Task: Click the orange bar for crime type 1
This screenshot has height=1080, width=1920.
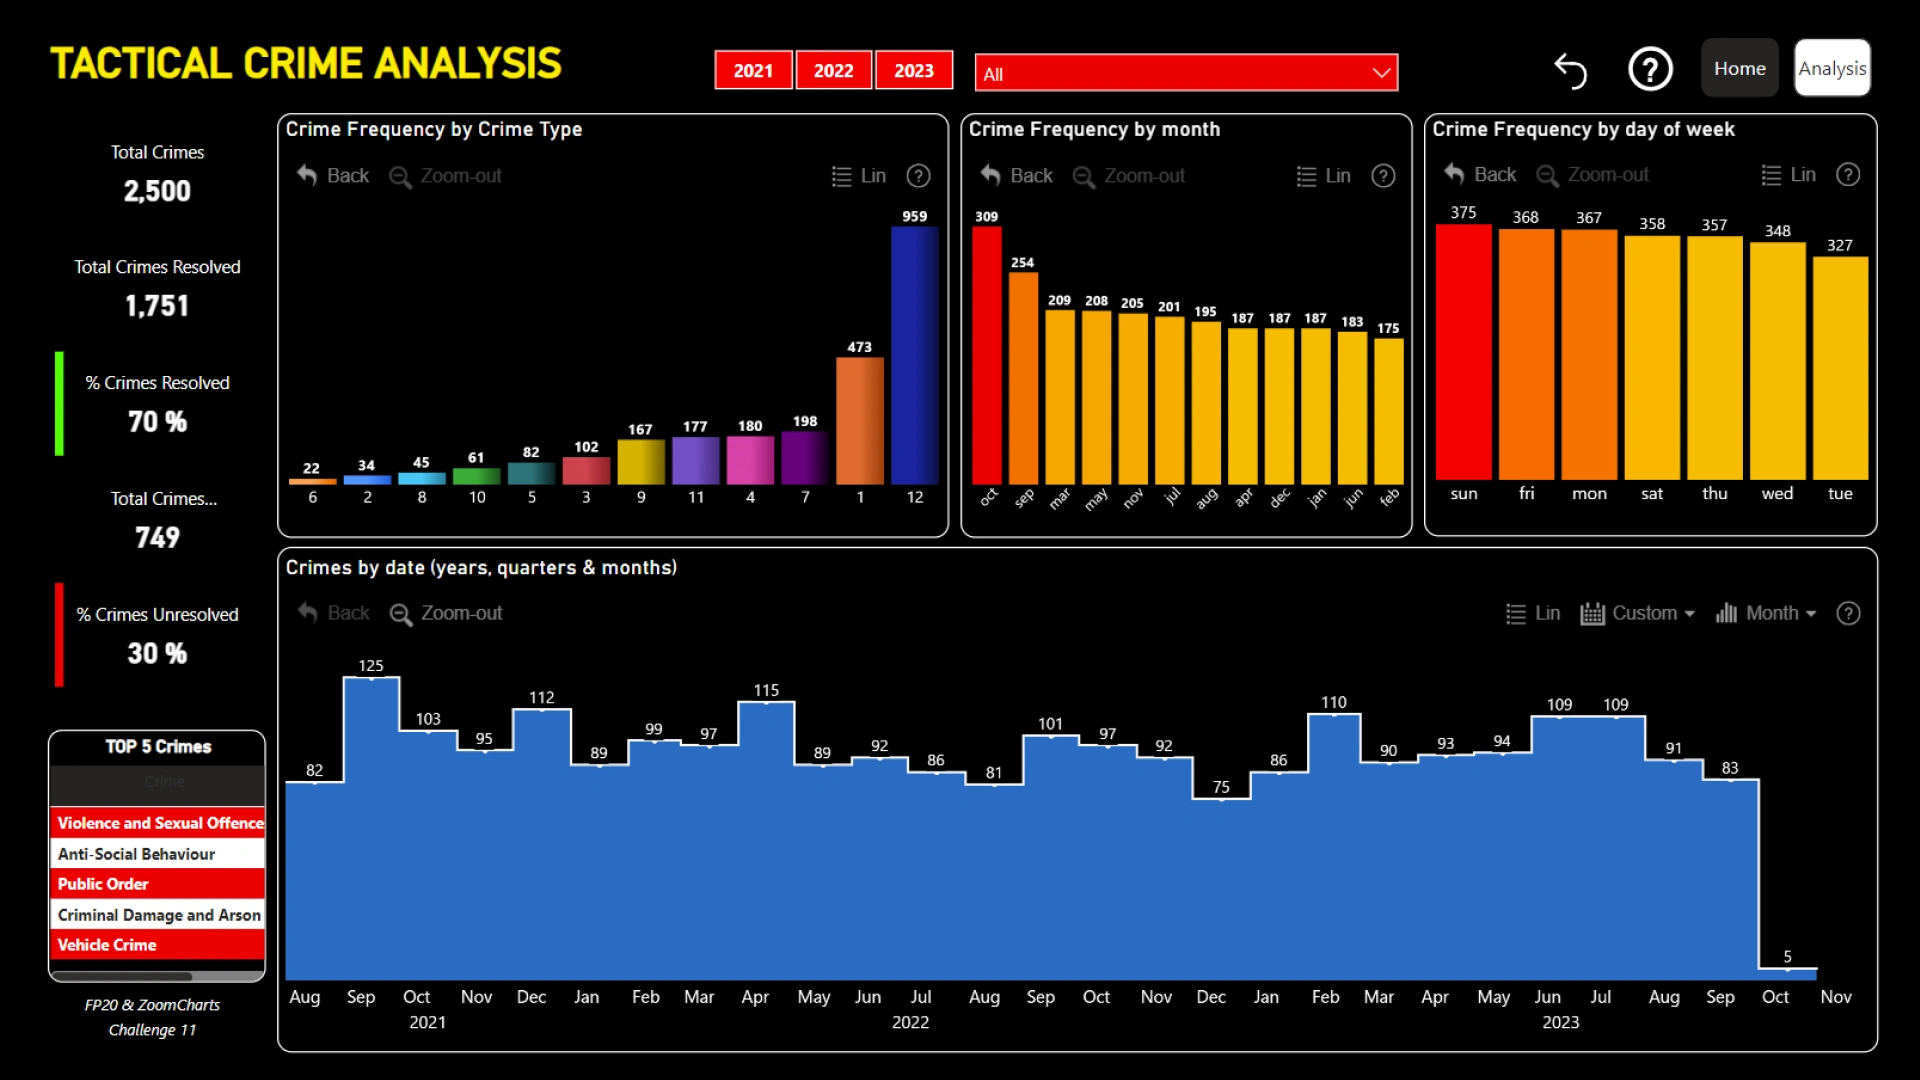Action: 860,420
